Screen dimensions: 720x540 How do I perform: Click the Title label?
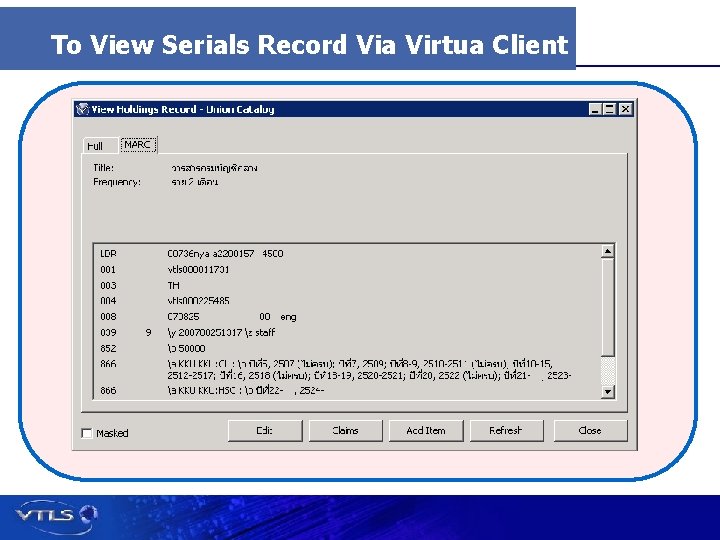pyautogui.click(x=103, y=168)
